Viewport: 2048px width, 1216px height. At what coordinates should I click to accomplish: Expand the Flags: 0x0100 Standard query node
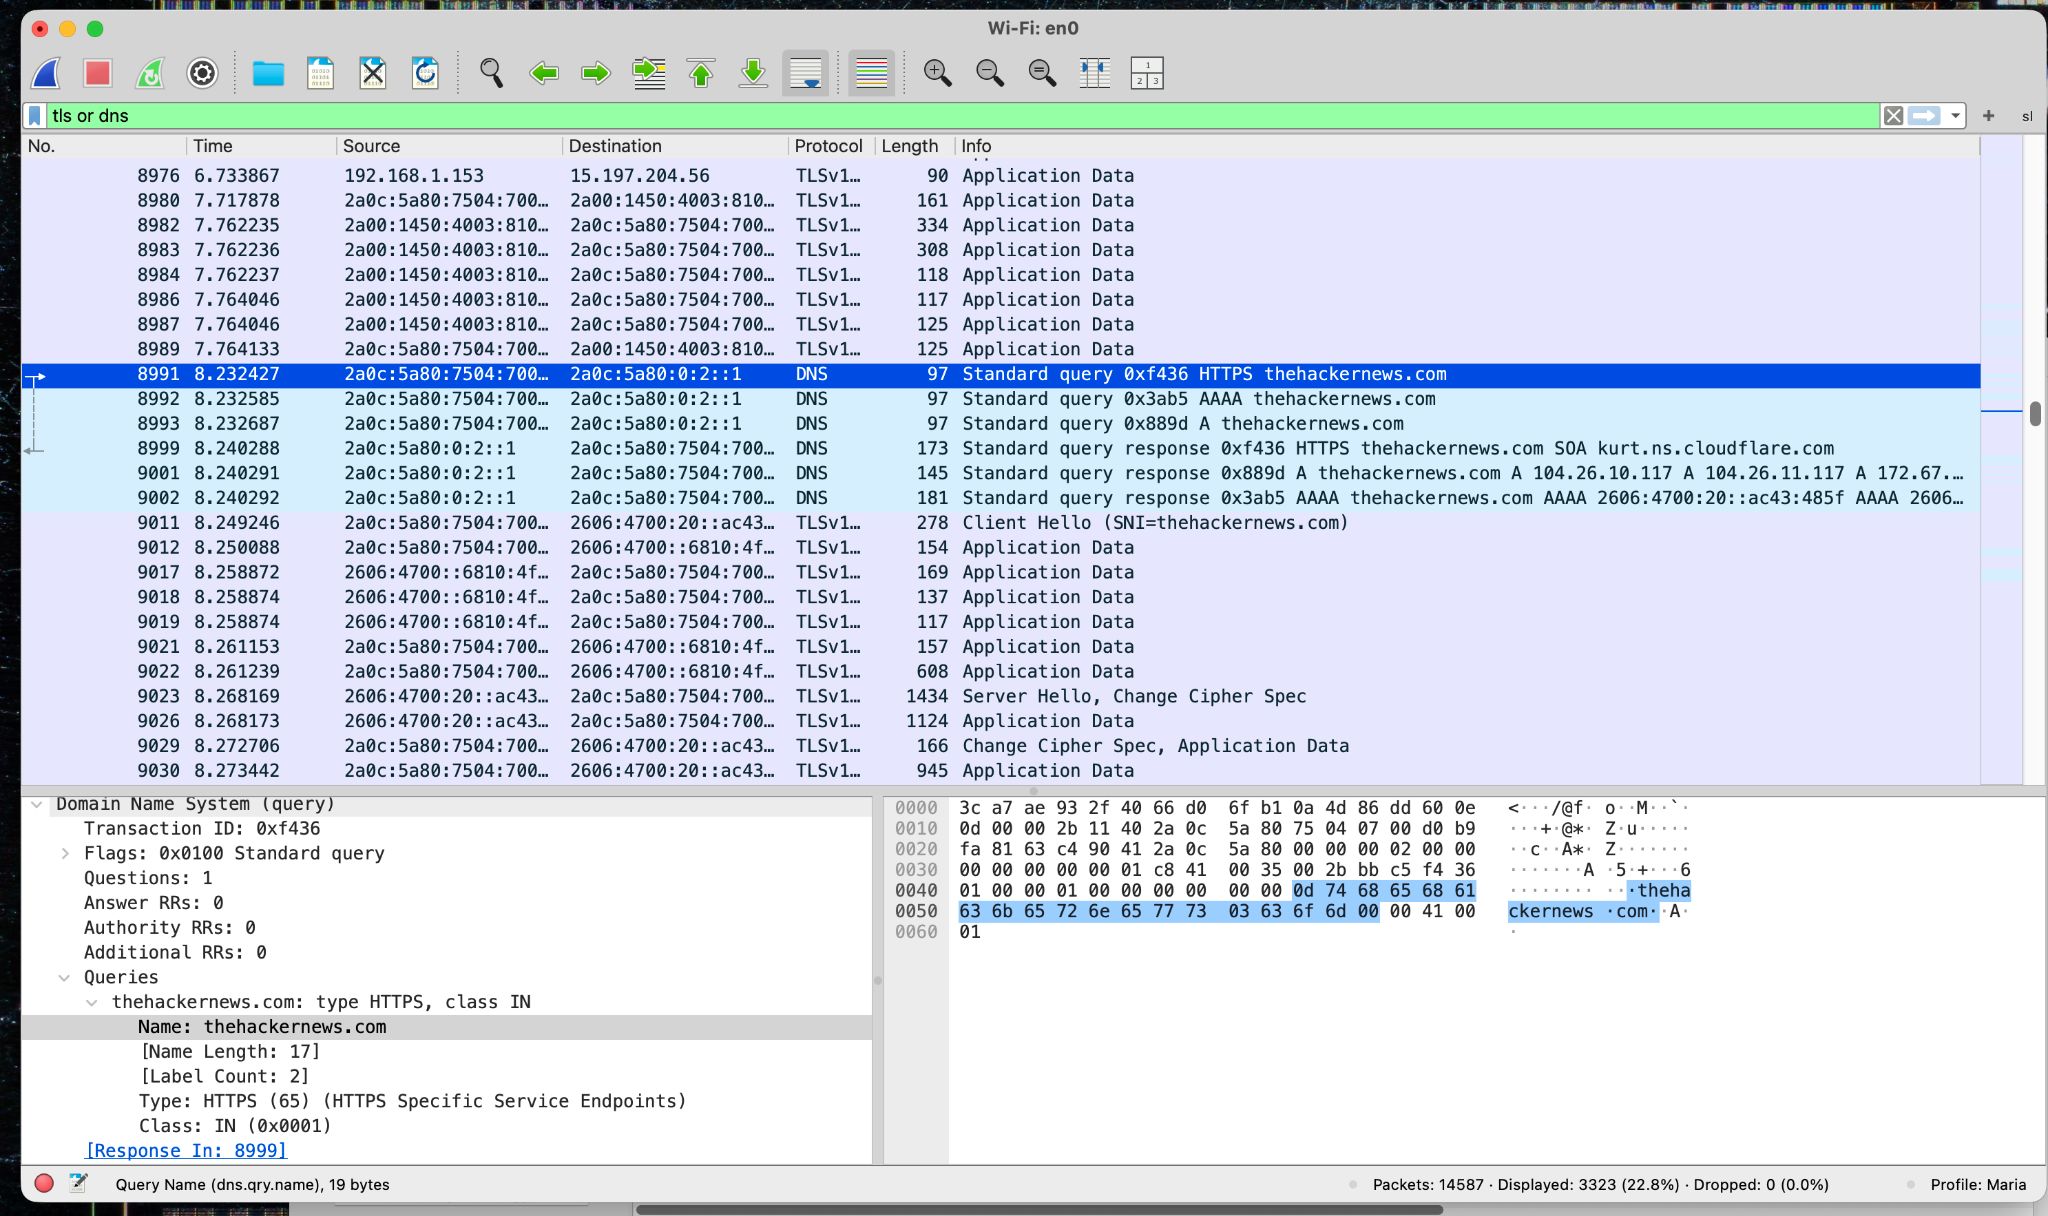[x=65, y=854]
